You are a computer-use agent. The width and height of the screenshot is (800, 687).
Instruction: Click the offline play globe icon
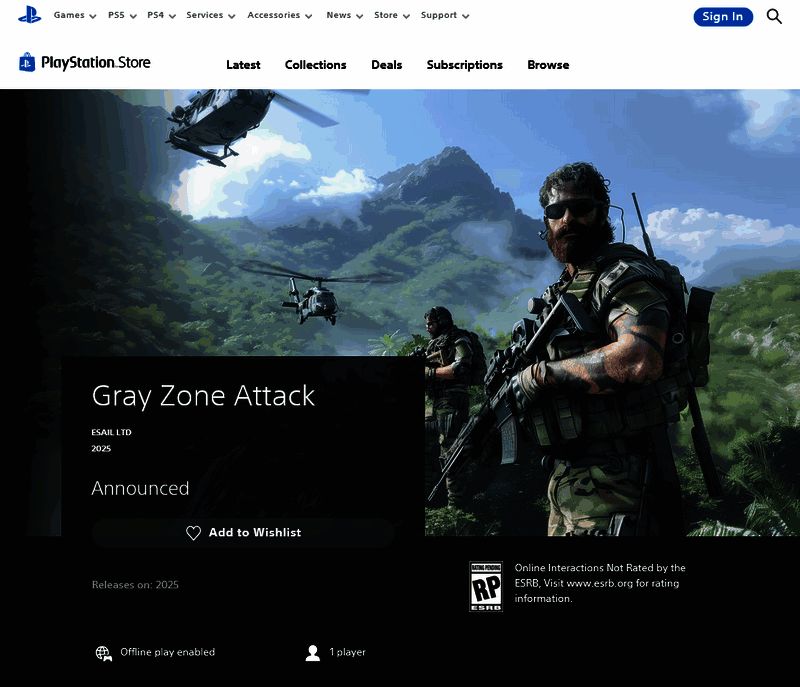tap(104, 653)
